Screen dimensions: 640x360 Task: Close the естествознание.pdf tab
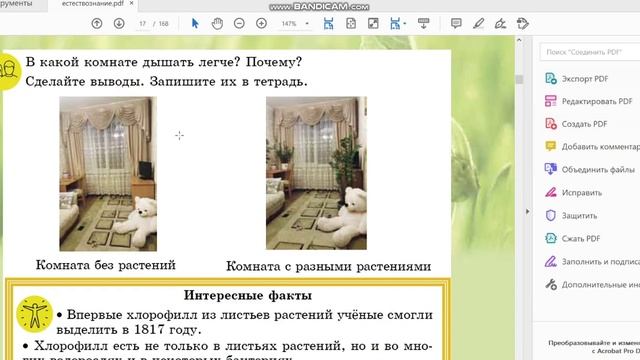[131, 3]
